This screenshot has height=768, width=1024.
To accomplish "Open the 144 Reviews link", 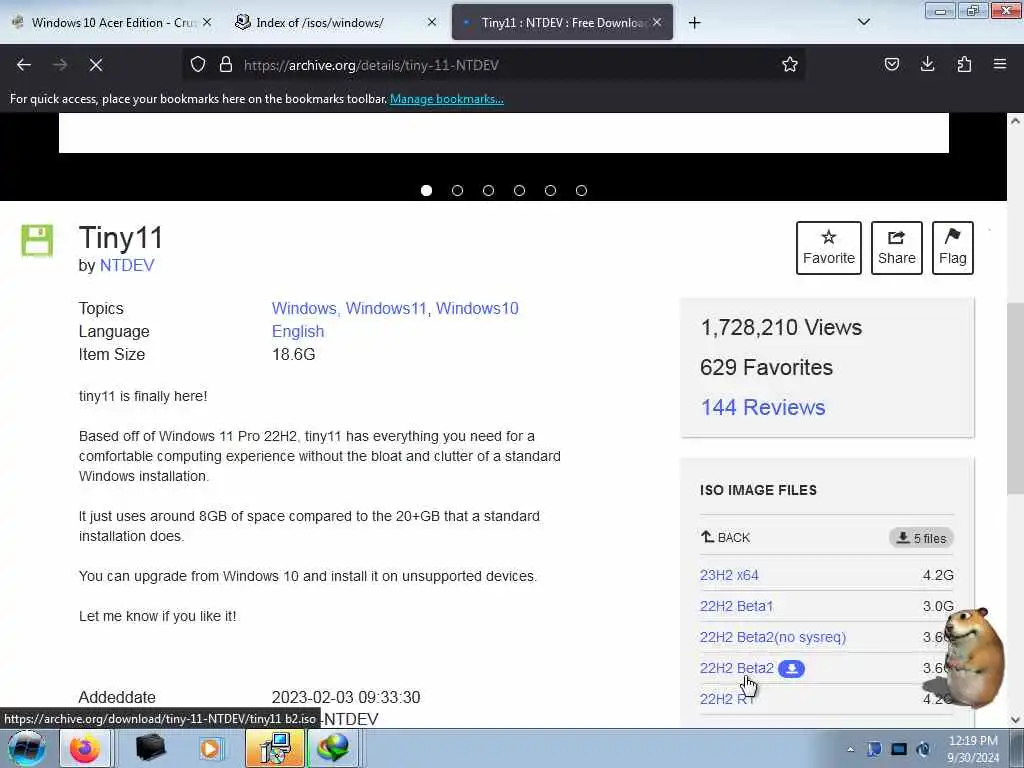I will tap(763, 407).
